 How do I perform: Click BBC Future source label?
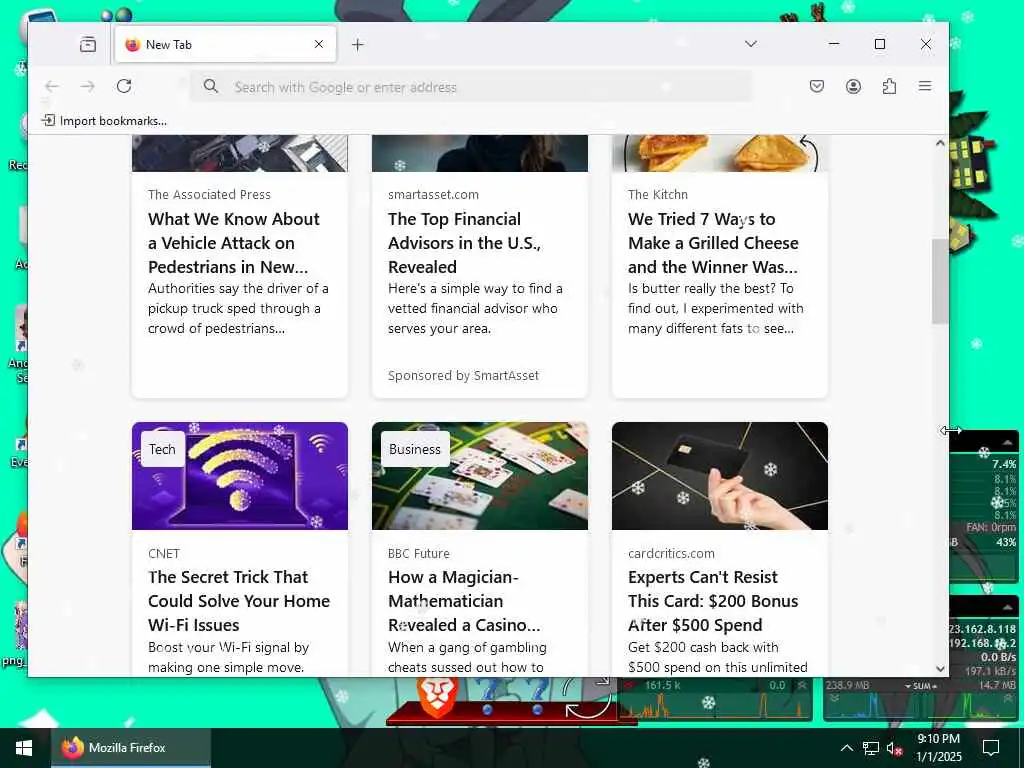pyautogui.click(x=419, y=554)
